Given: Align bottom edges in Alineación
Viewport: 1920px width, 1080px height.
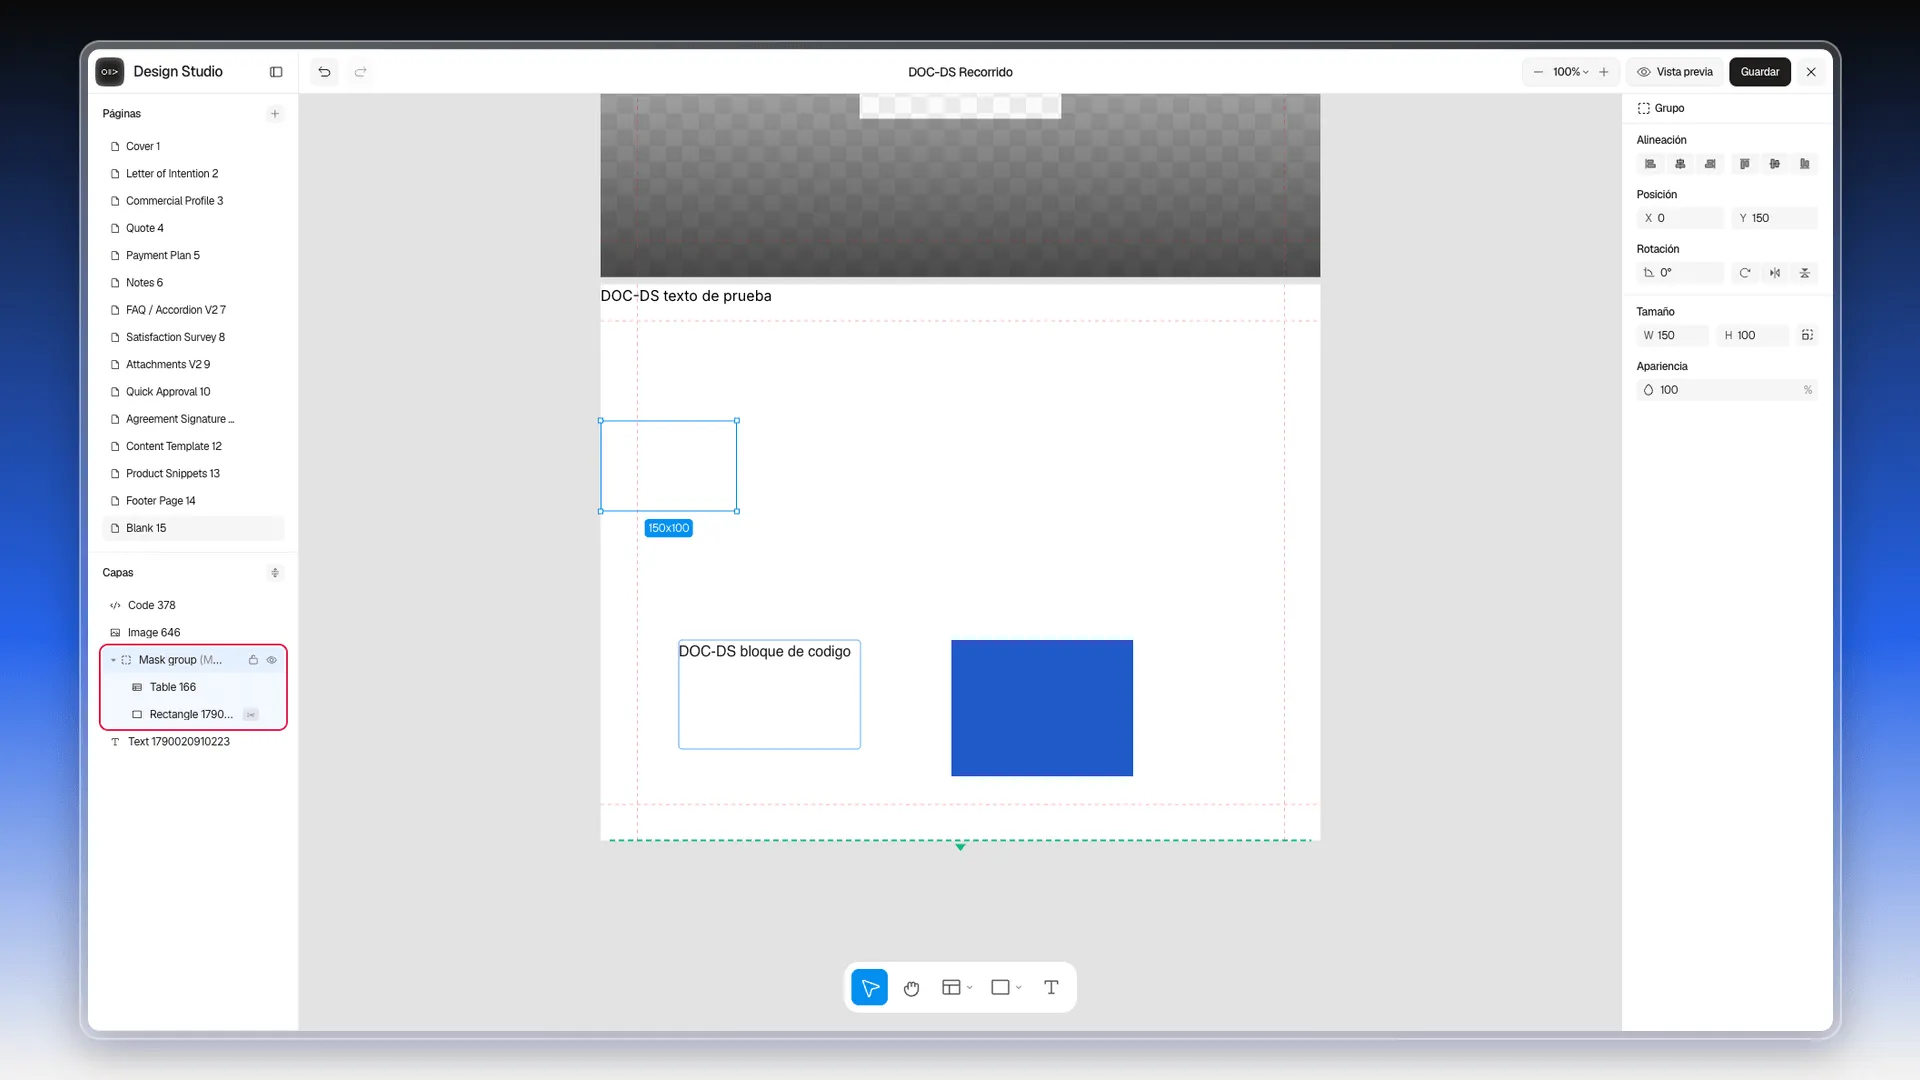Looking at the screenshot, I should pyautogui.click(x=1805, y=164).
